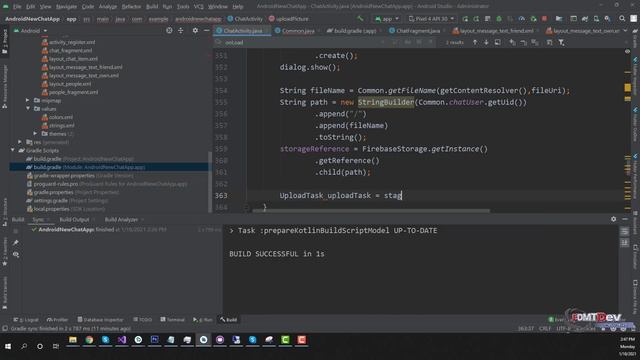The height and width of the screenshot is (360, 640).
Task: Select gradle.properties in Gradle Scripts
Action: pyautogui.click(x=73, y=192)
